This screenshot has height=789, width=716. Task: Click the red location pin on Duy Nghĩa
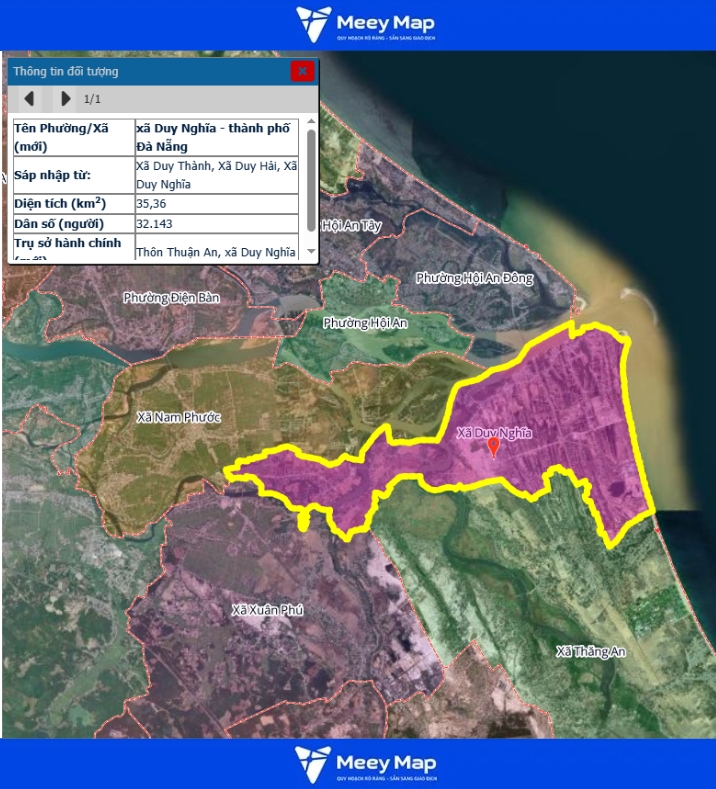pos(492,447)
